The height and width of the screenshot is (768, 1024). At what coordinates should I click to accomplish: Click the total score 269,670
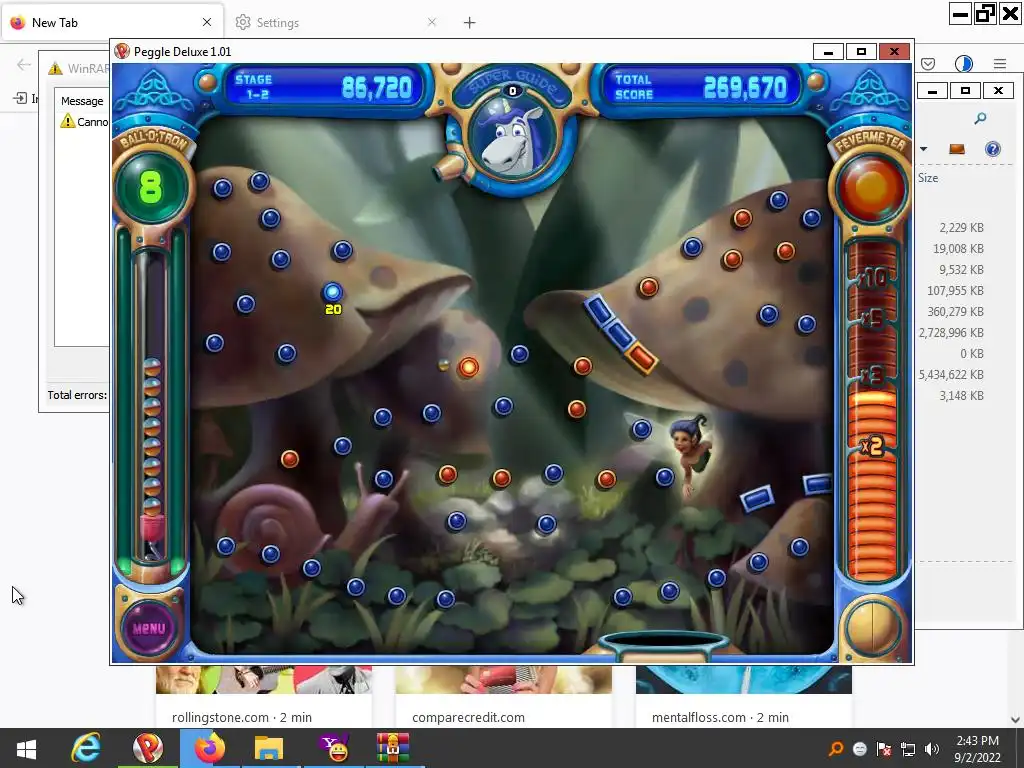[x=745, y=88]
